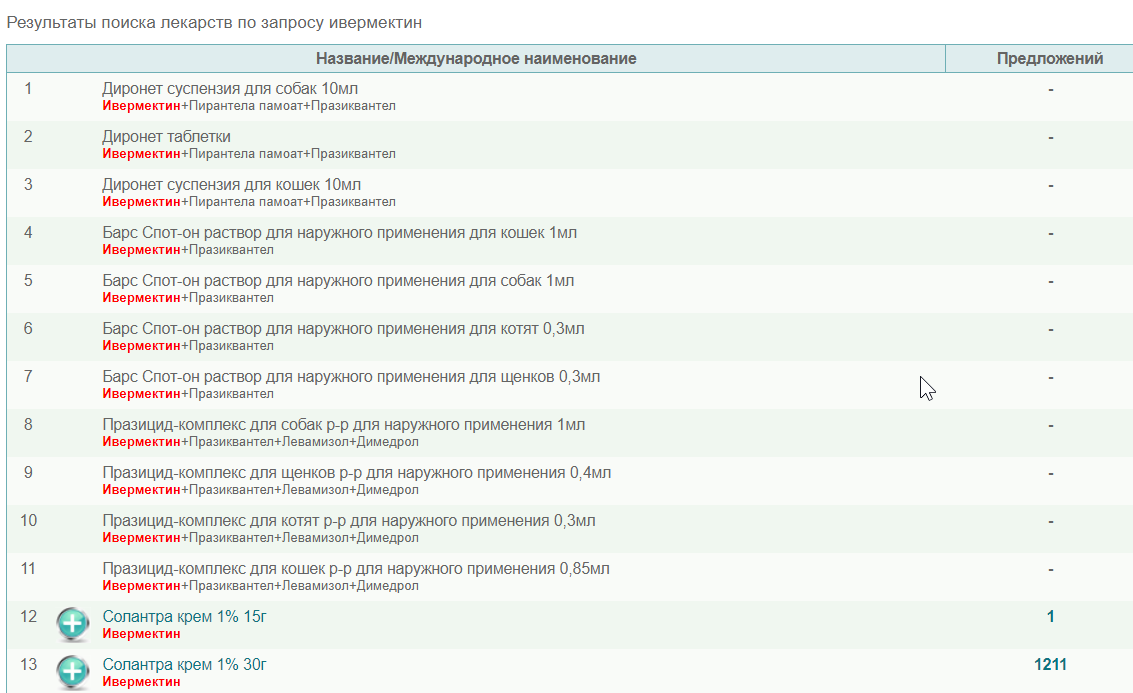This screenshot has width=1133, height=693.
Task: Open Солантра крем 1% 30г link
Action: tap(185, 665)
